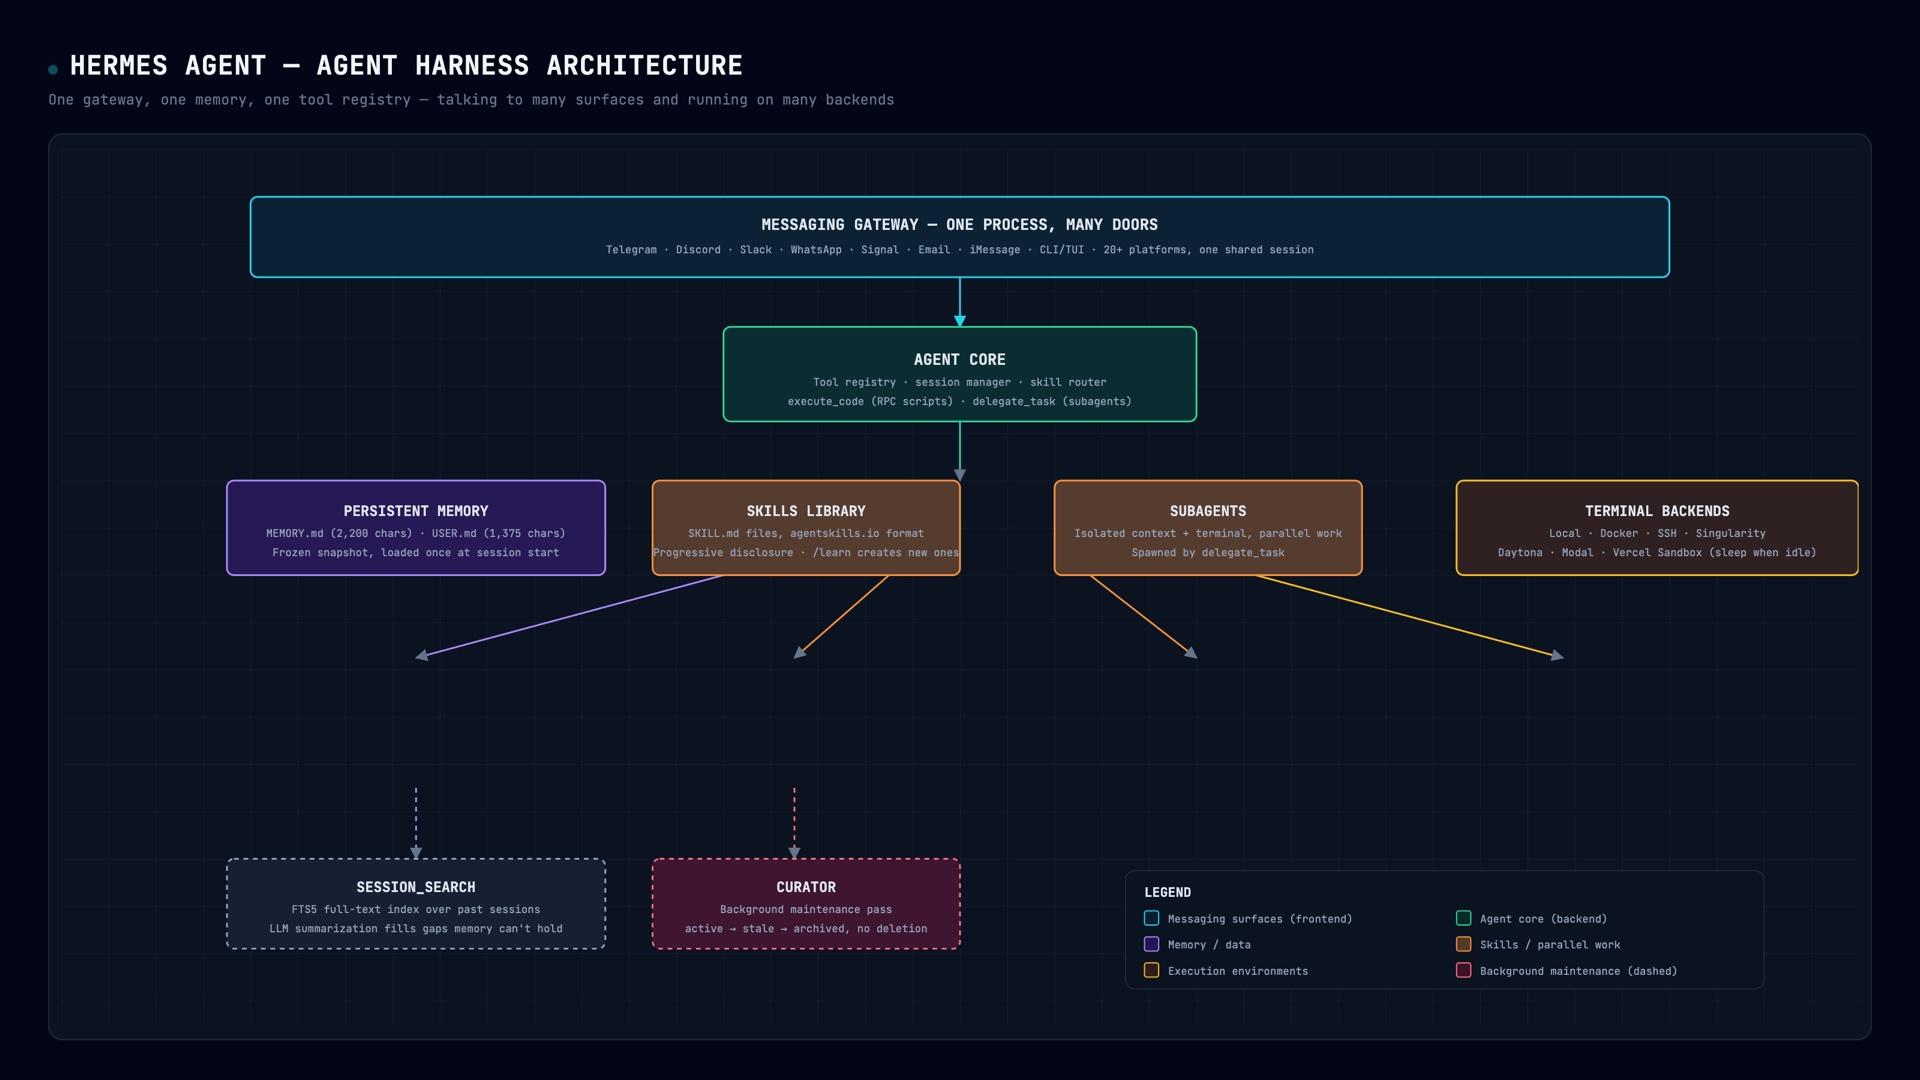1920x1080 pixels.
Task: Select the purple Memory / data legend swatch
Action: pos(1152,944)
